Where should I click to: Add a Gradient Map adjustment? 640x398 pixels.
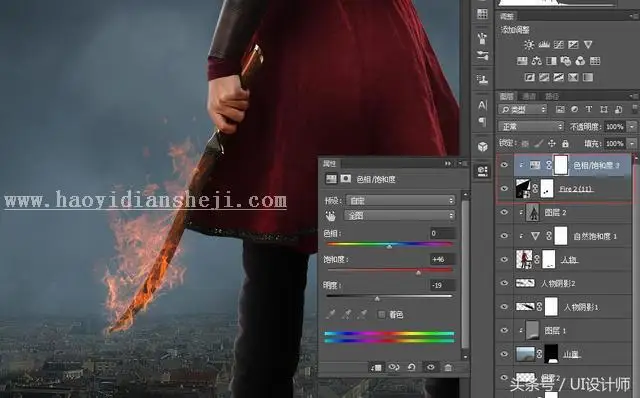588,77
